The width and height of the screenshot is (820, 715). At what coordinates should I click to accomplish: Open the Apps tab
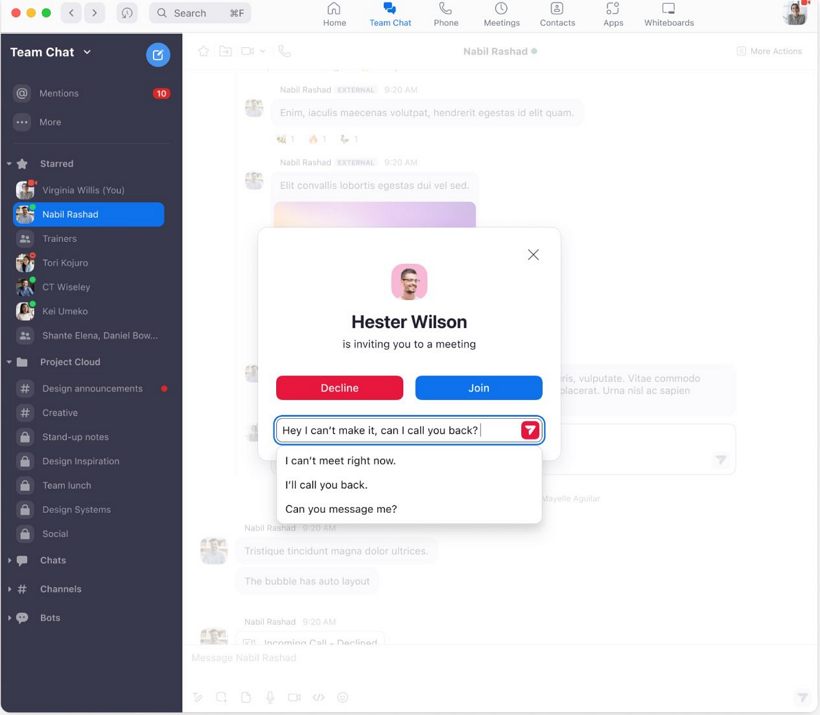pyautogui.click(x=613, y=15)
